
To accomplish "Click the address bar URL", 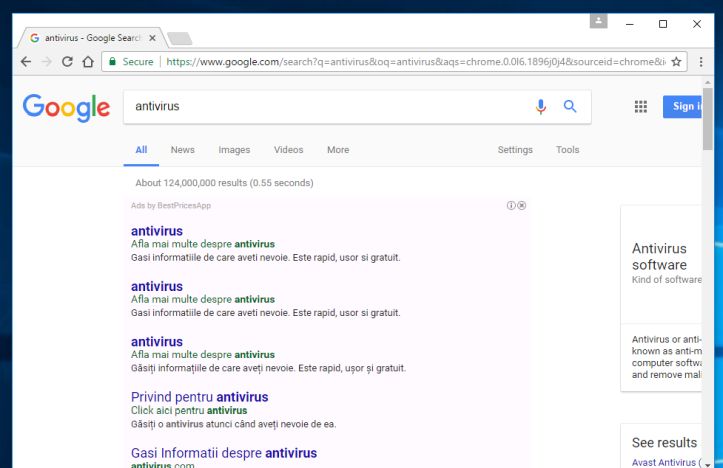I will coord(415,61).
